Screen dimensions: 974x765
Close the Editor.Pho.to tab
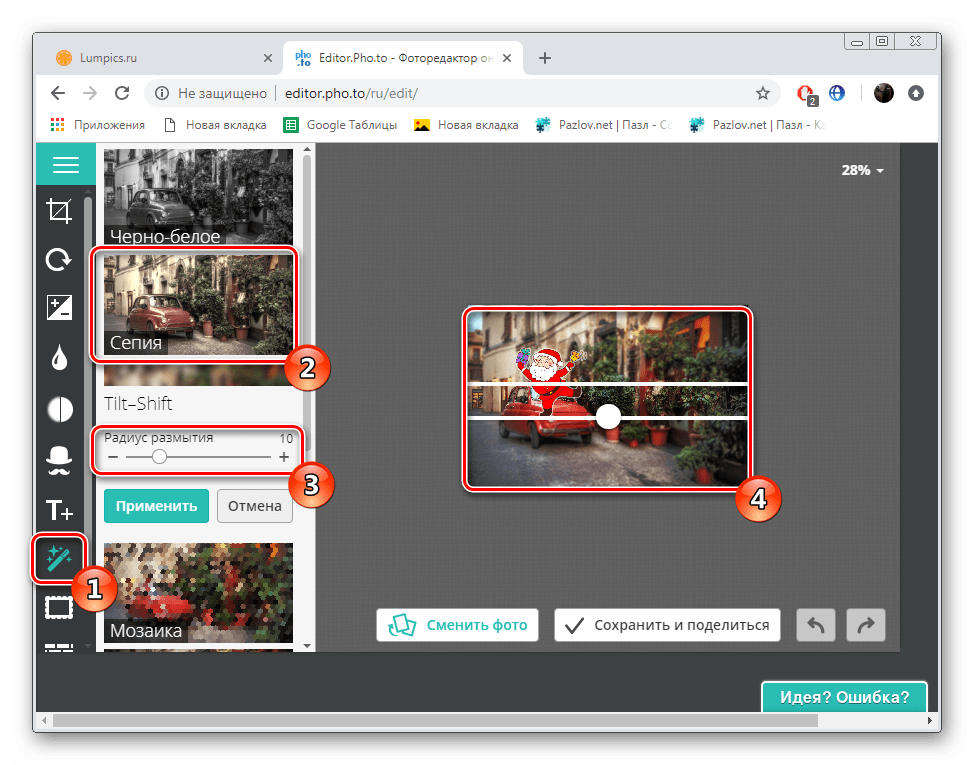coord(507,58)
